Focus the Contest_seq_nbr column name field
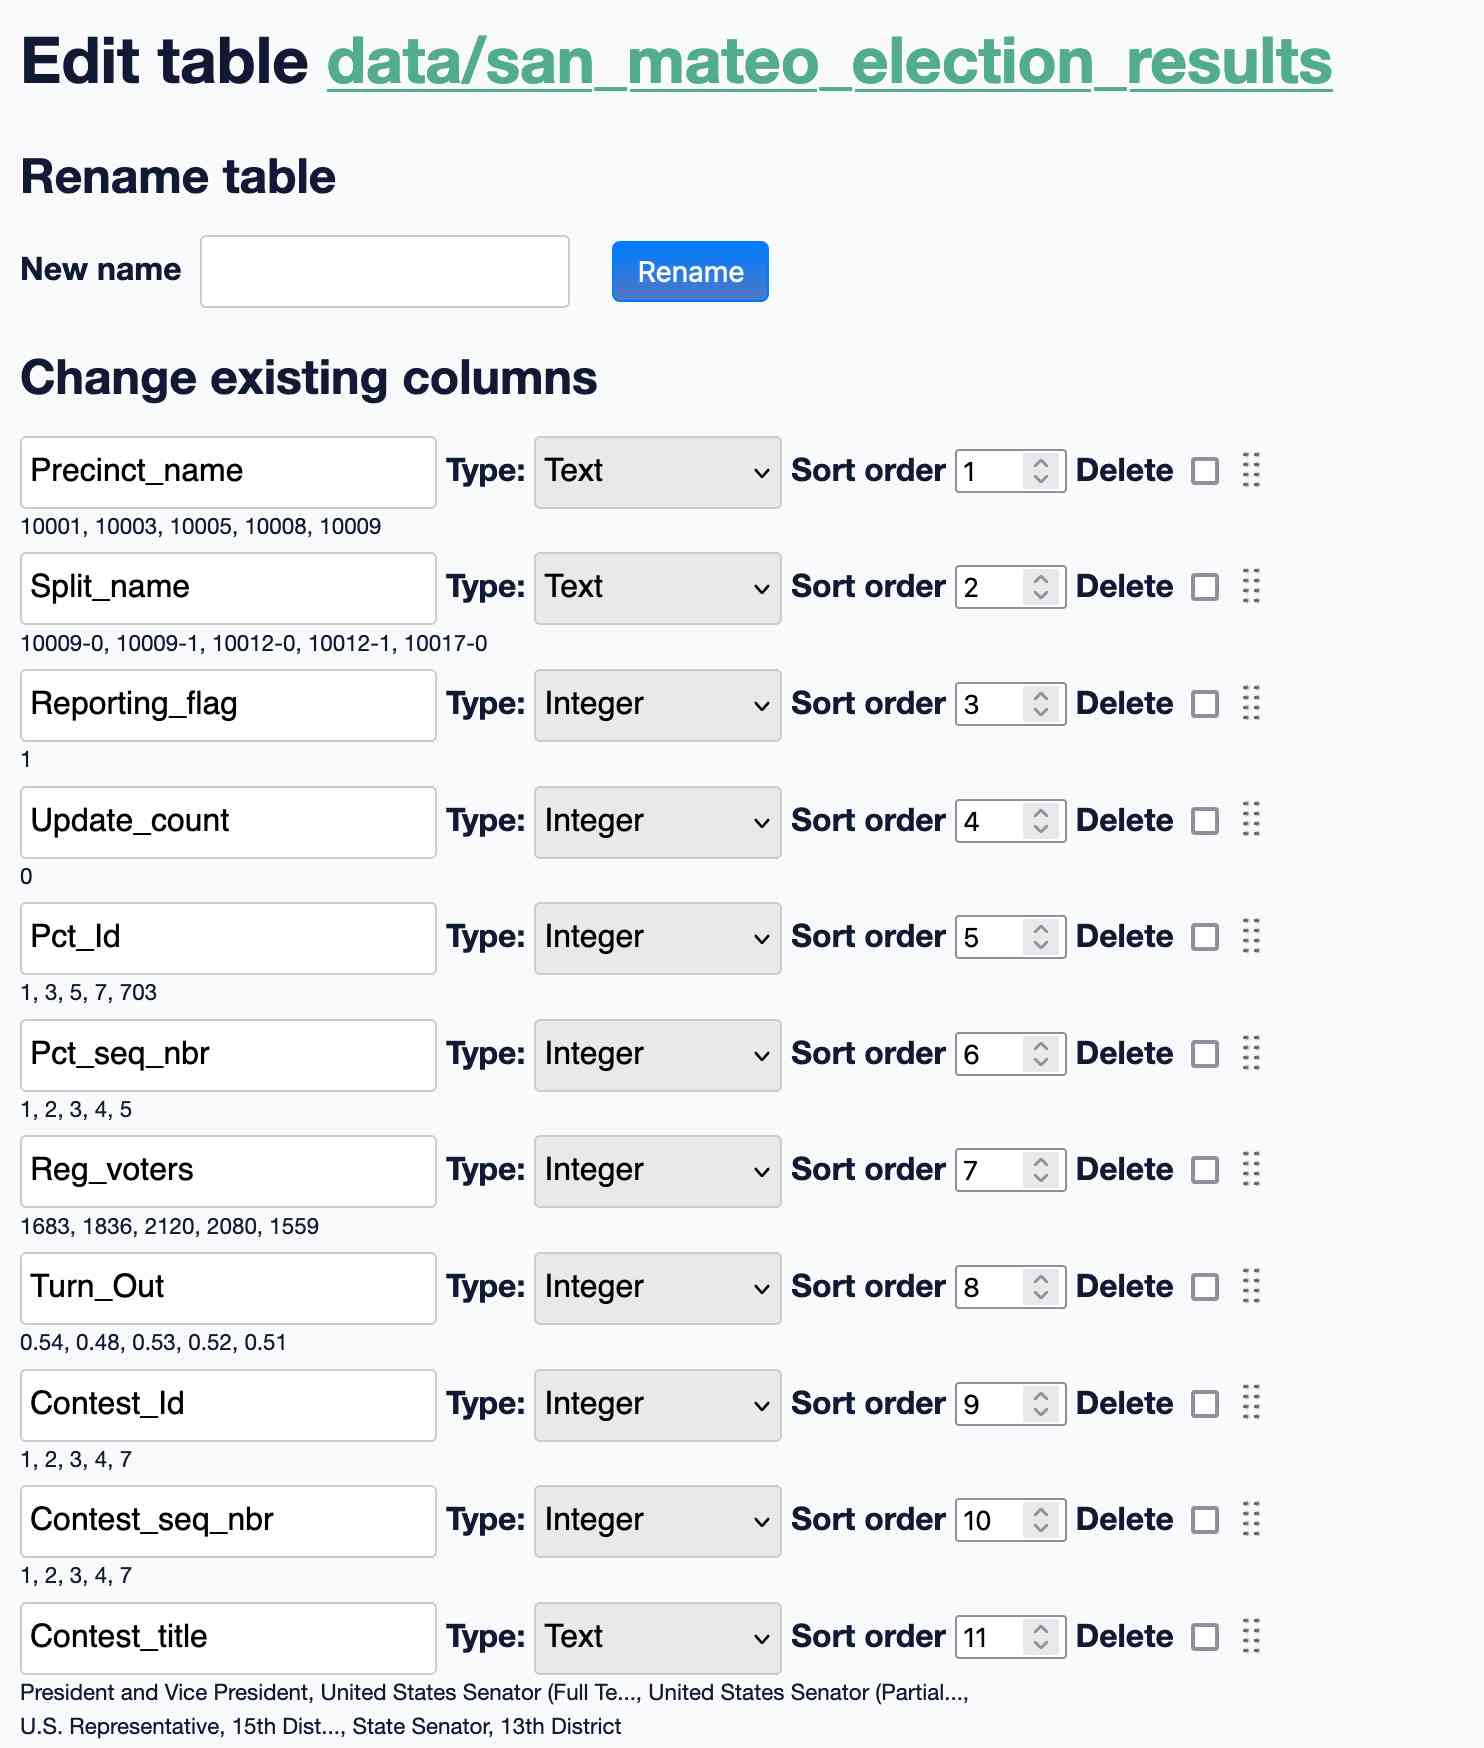This screenshot has width=1484, height=1748. pyautogui.click(x=228, y=1521)
